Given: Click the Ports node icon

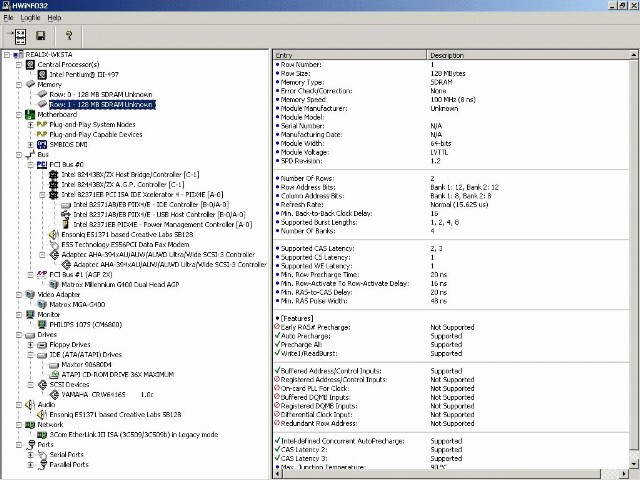Looking at the screenshot, I should 30,444.
